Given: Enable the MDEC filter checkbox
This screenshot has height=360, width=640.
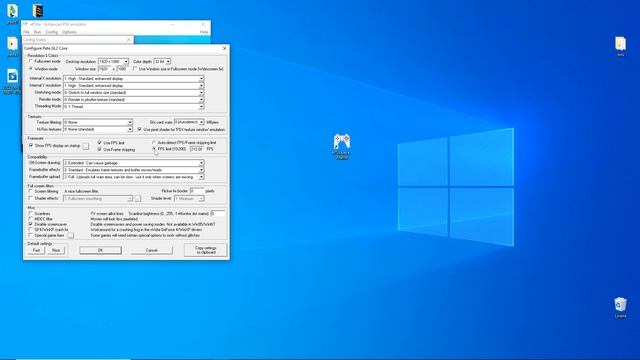Looking at the screenshot, I should [x=31, y=219].
